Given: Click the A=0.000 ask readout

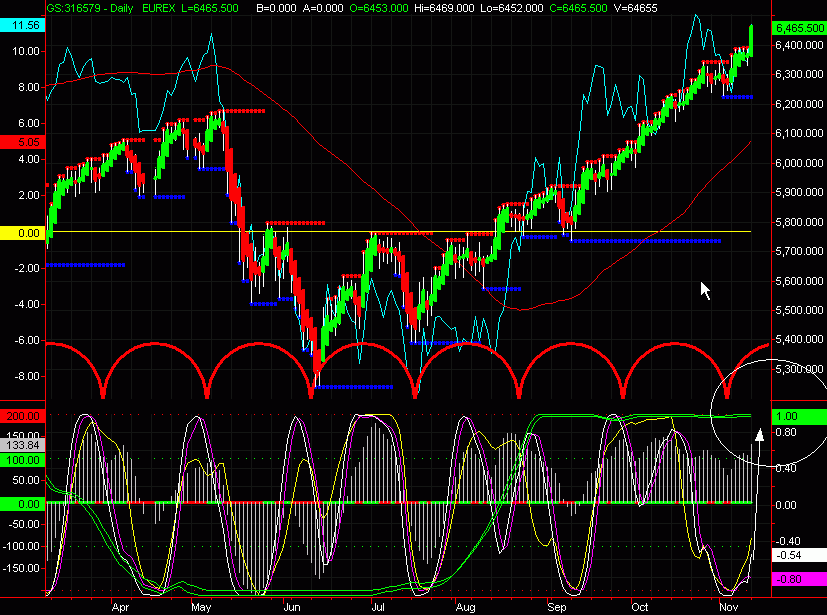Looking at the screenshot, I should [x=322, y=8].
